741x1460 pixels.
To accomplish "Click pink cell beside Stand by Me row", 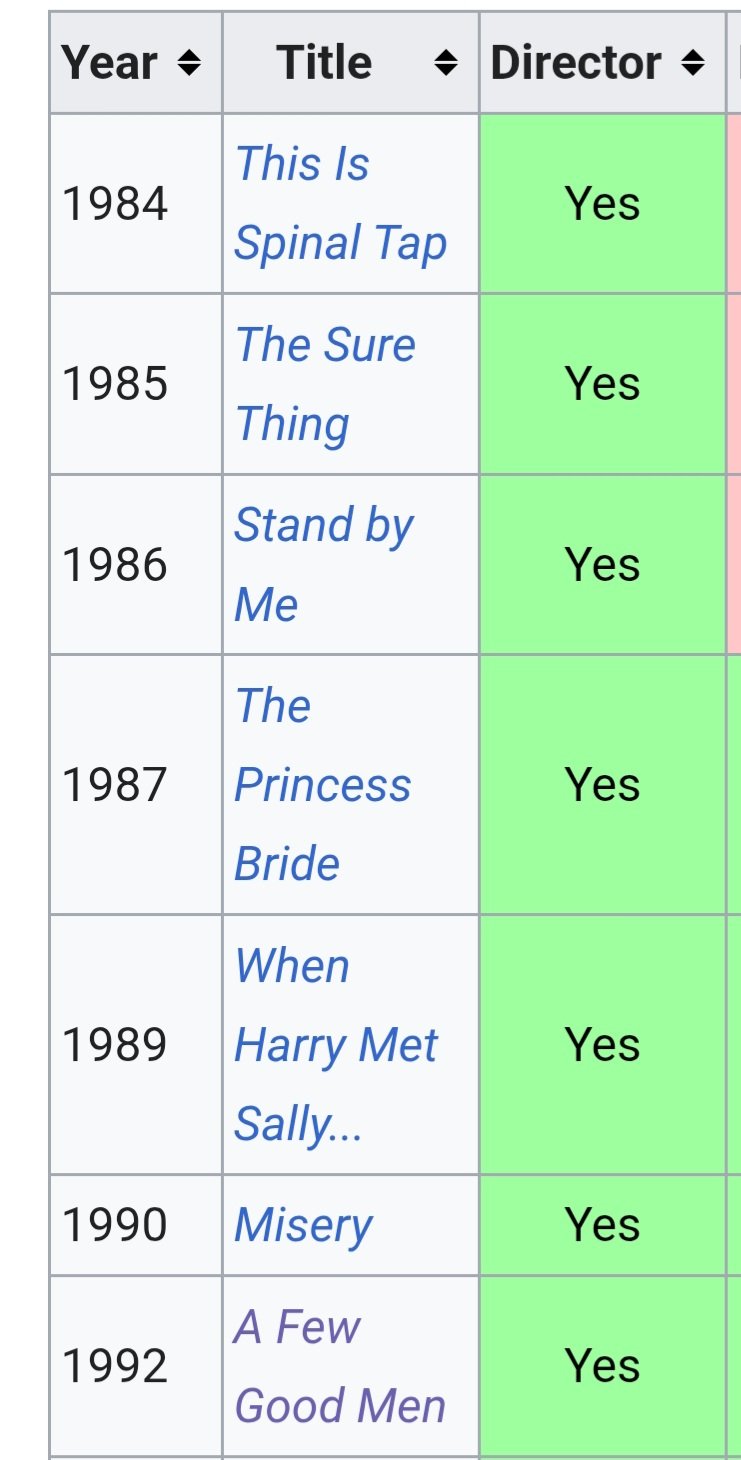I will point(734,565).
